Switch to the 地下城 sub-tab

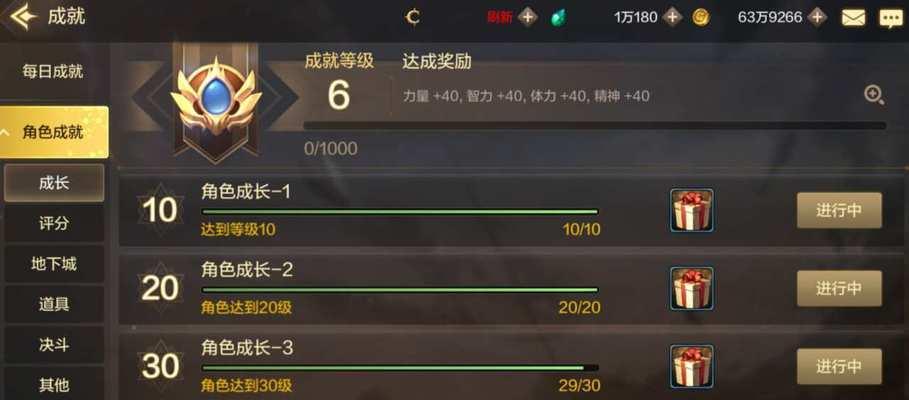[x=54, y=264]
